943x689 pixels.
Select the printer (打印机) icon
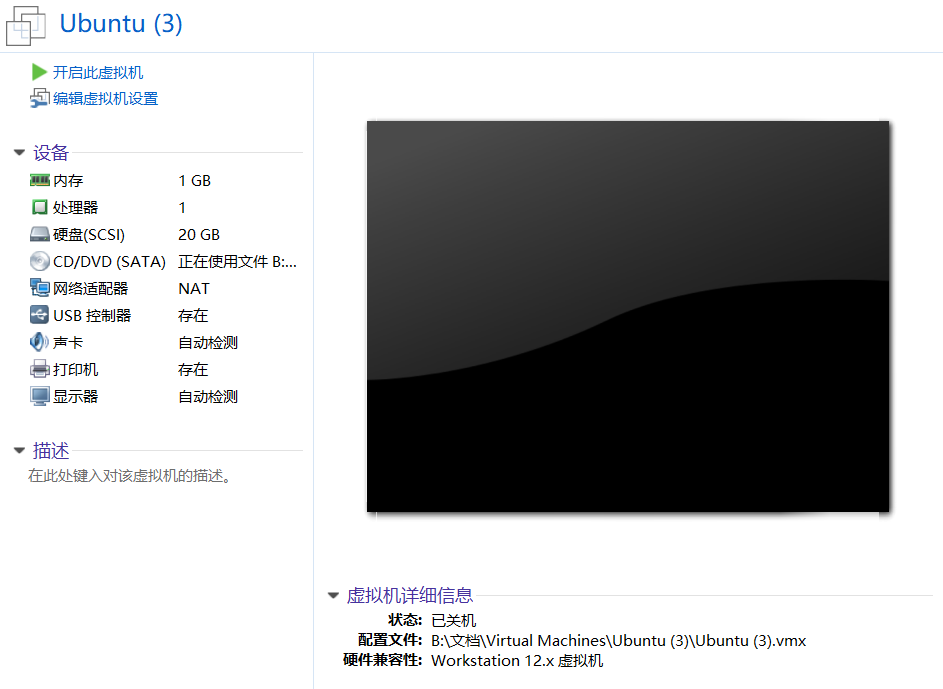coord(40,369)
